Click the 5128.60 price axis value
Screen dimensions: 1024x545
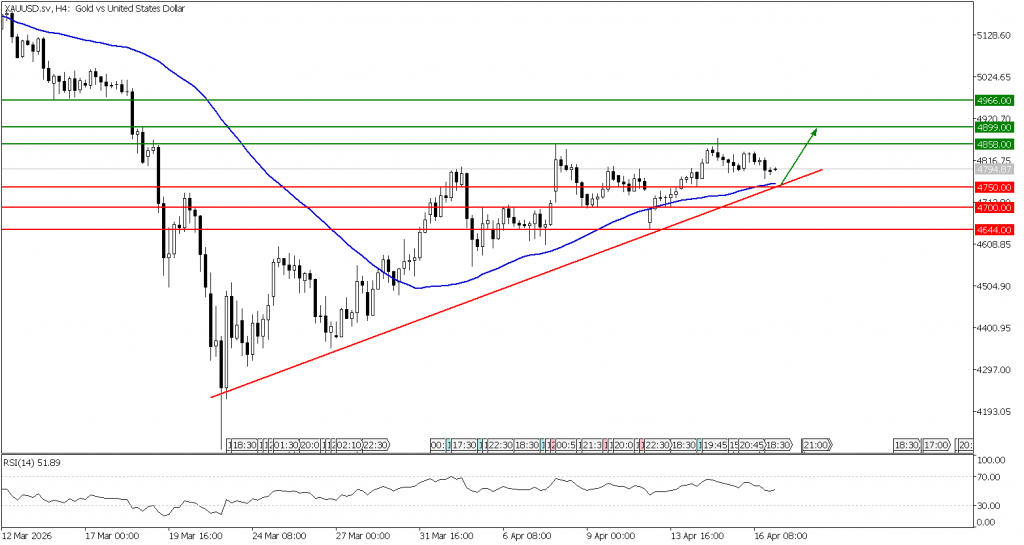(x=993, y=35)
